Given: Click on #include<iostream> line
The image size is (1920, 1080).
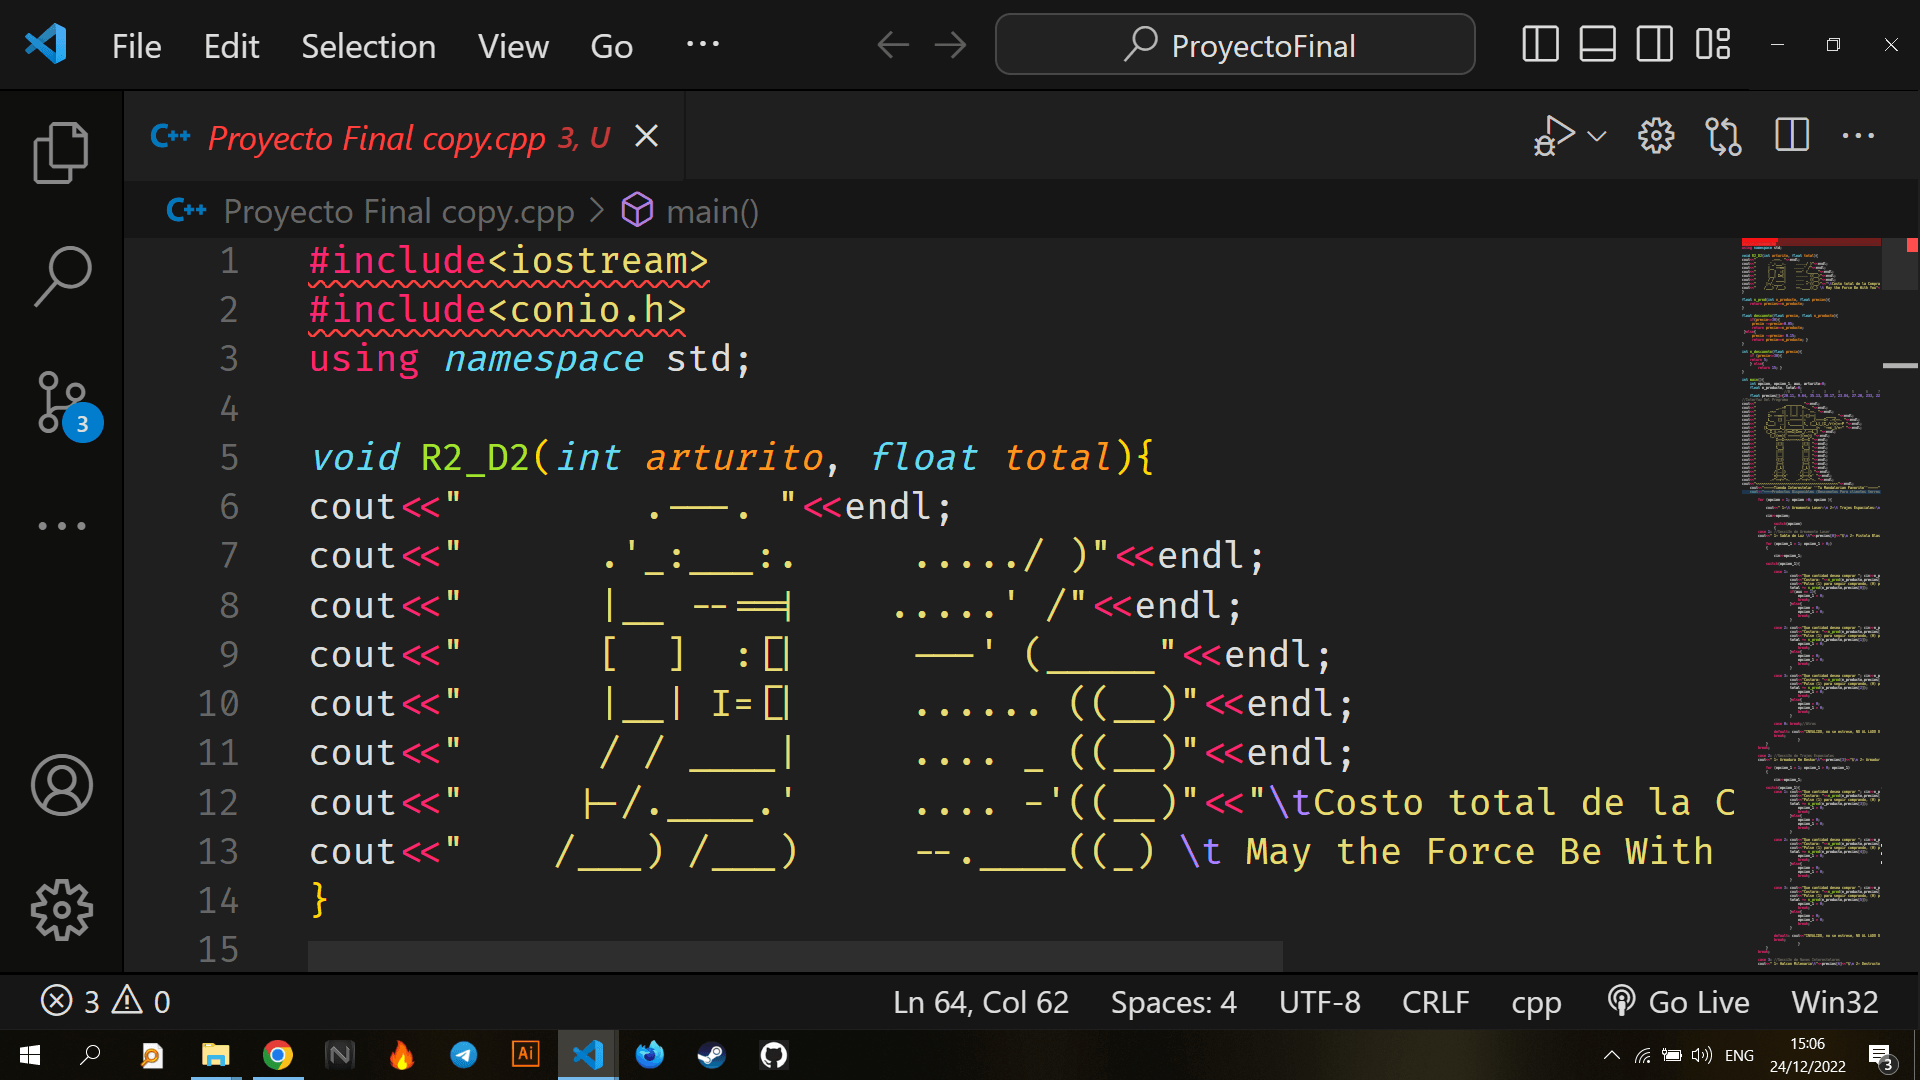Looking at the screenshot, I should pos(509,261).
